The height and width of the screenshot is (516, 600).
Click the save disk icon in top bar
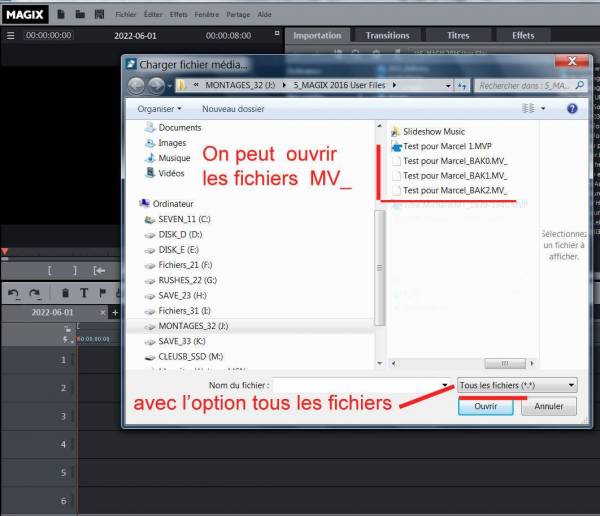click(x=97, y=15)
